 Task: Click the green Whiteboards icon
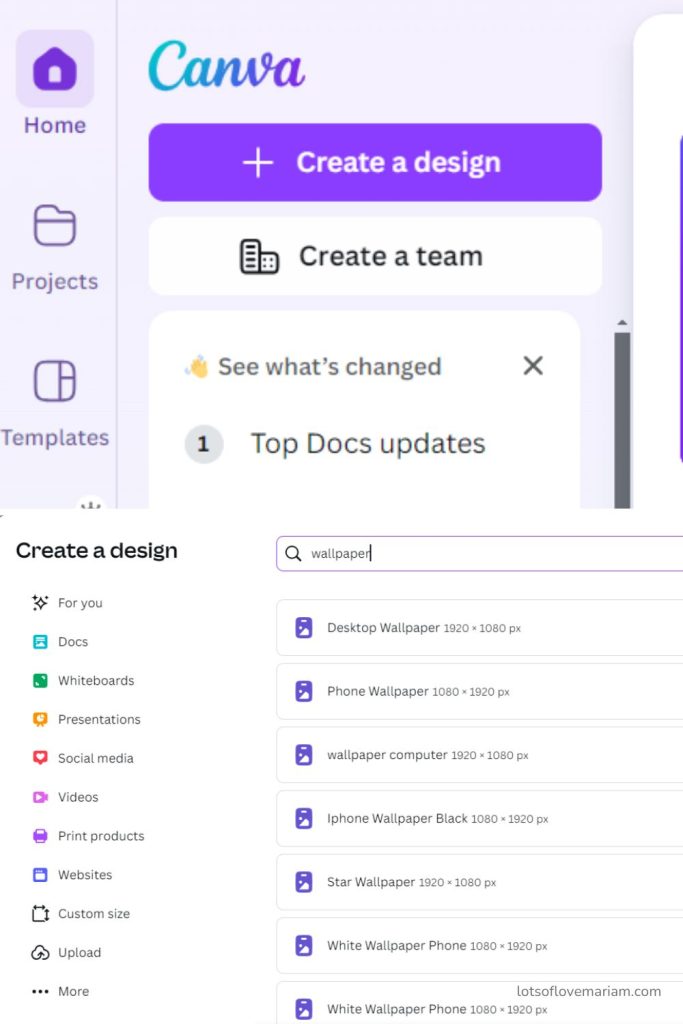(40, 680)
